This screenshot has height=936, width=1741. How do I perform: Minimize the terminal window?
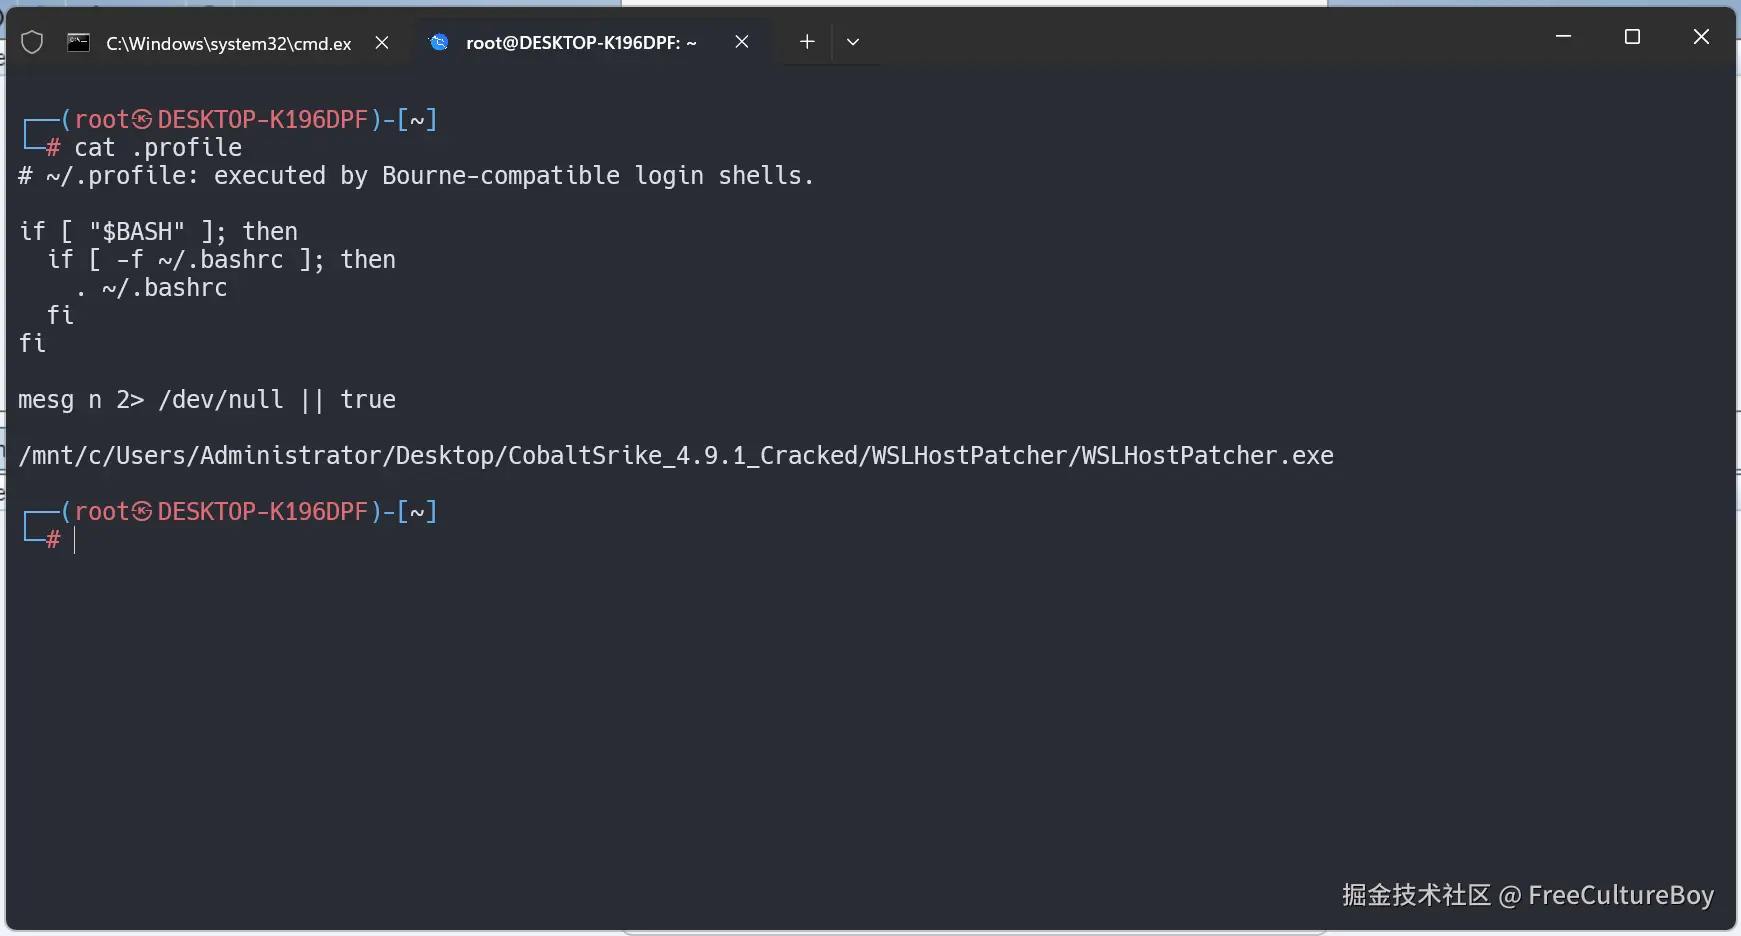(x=1564, y=37)
